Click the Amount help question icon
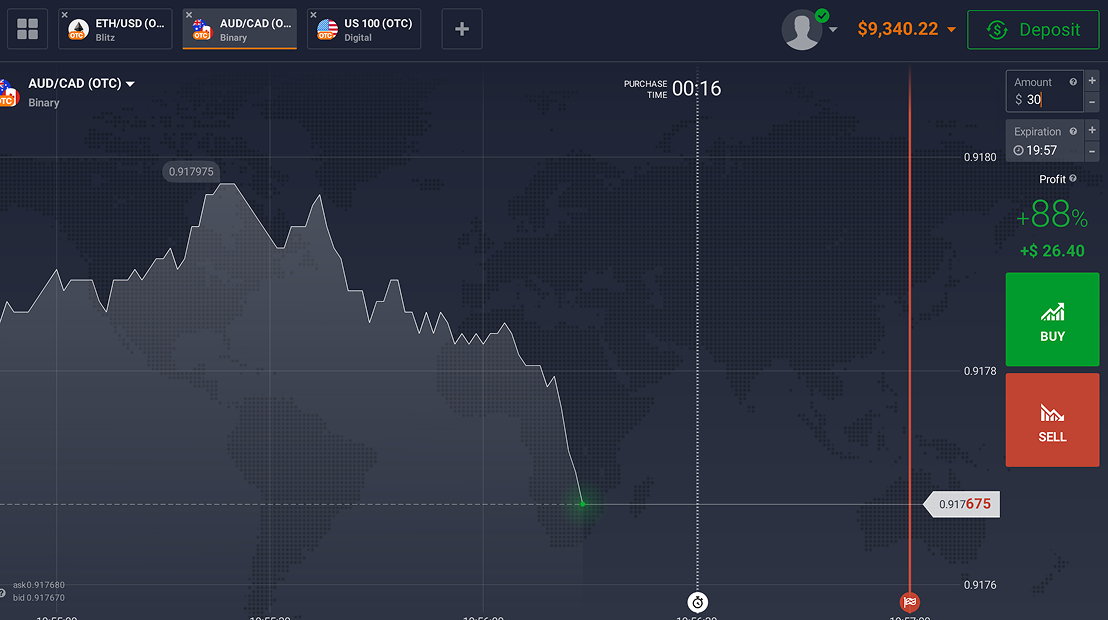1108x620 pixels. click(1073, 82)
